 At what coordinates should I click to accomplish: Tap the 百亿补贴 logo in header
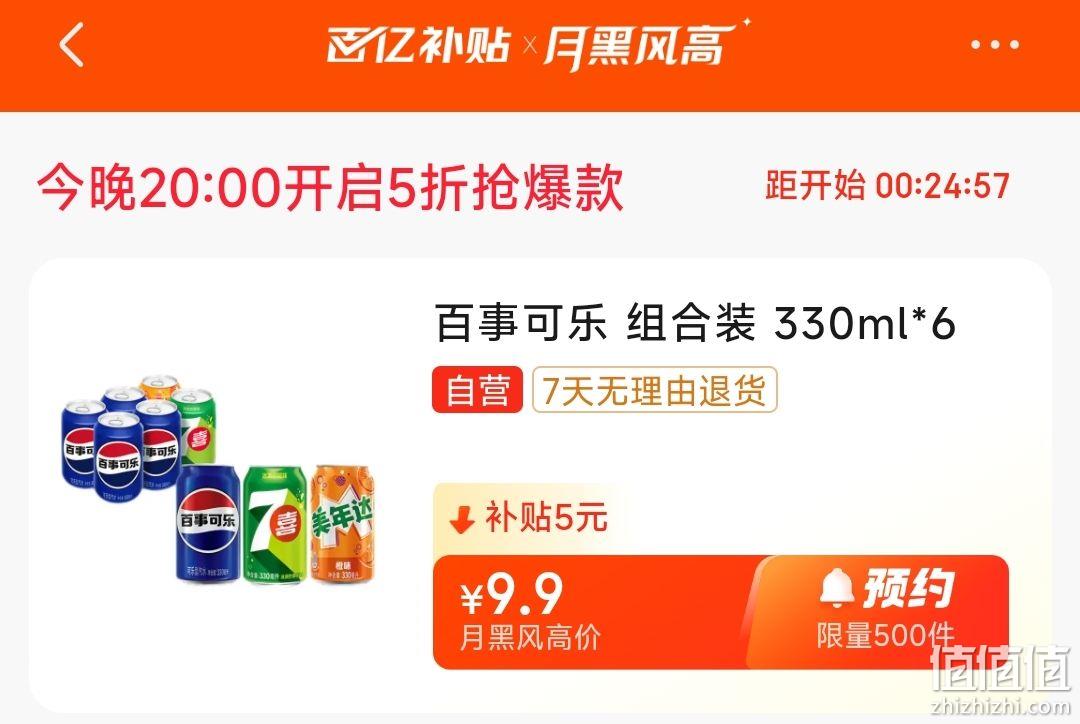tap(417, 45)
